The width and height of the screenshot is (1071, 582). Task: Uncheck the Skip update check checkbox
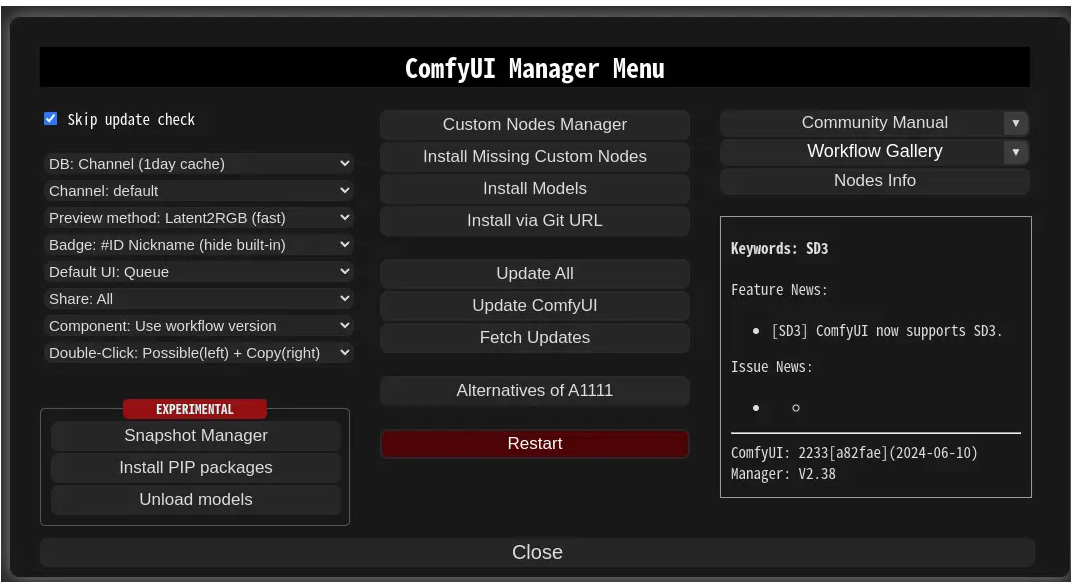click(51, 119)
